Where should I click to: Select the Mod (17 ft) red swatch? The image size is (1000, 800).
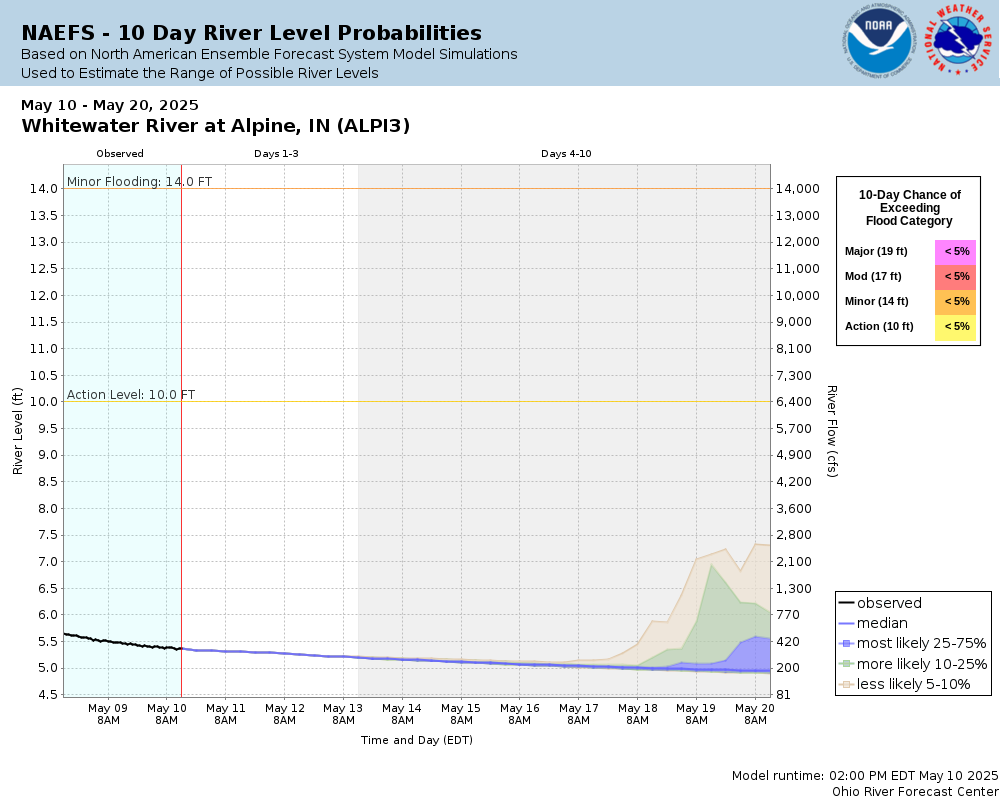tap(955, 277)
